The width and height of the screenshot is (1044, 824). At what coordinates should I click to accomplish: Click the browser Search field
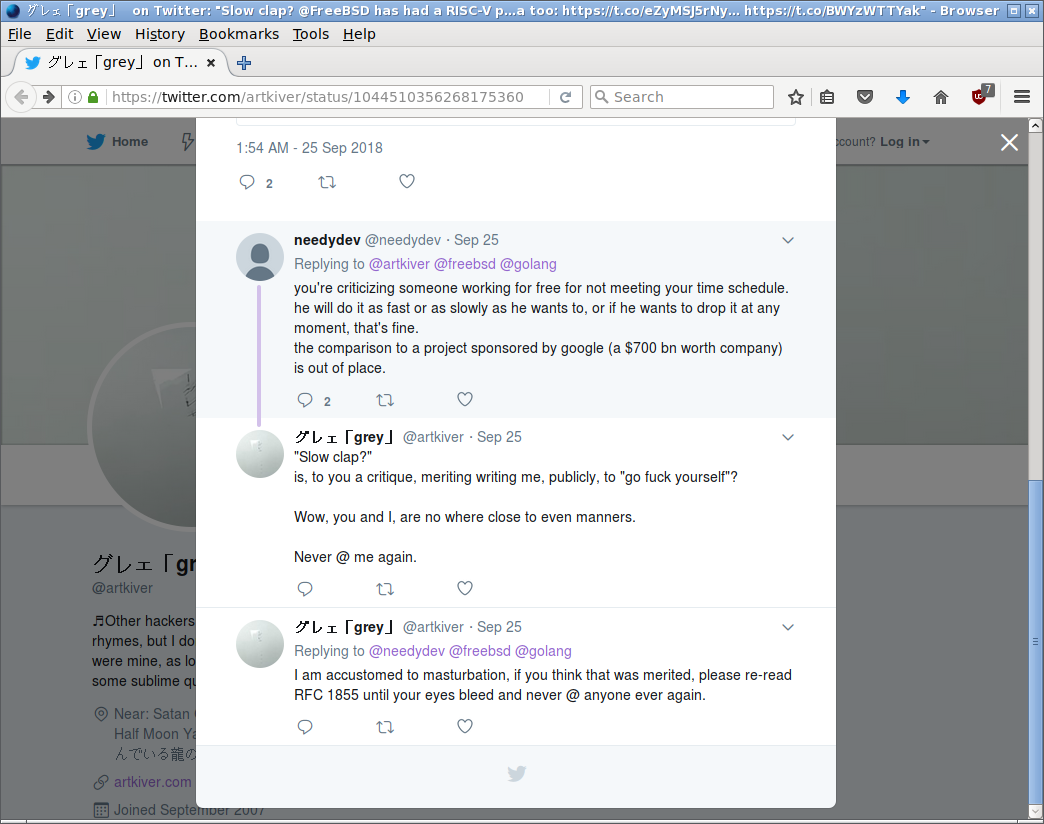682,97
